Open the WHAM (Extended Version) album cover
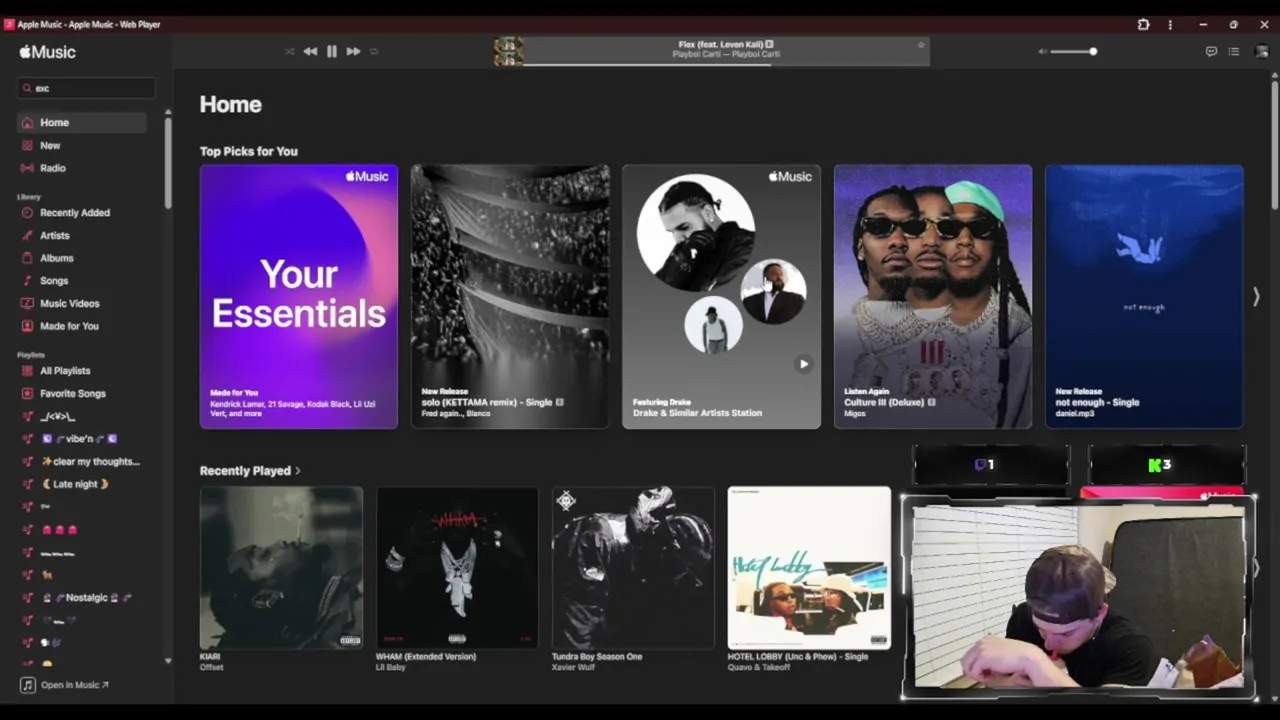The width and height of the screenshot is (1280, 720). [457, 568]
